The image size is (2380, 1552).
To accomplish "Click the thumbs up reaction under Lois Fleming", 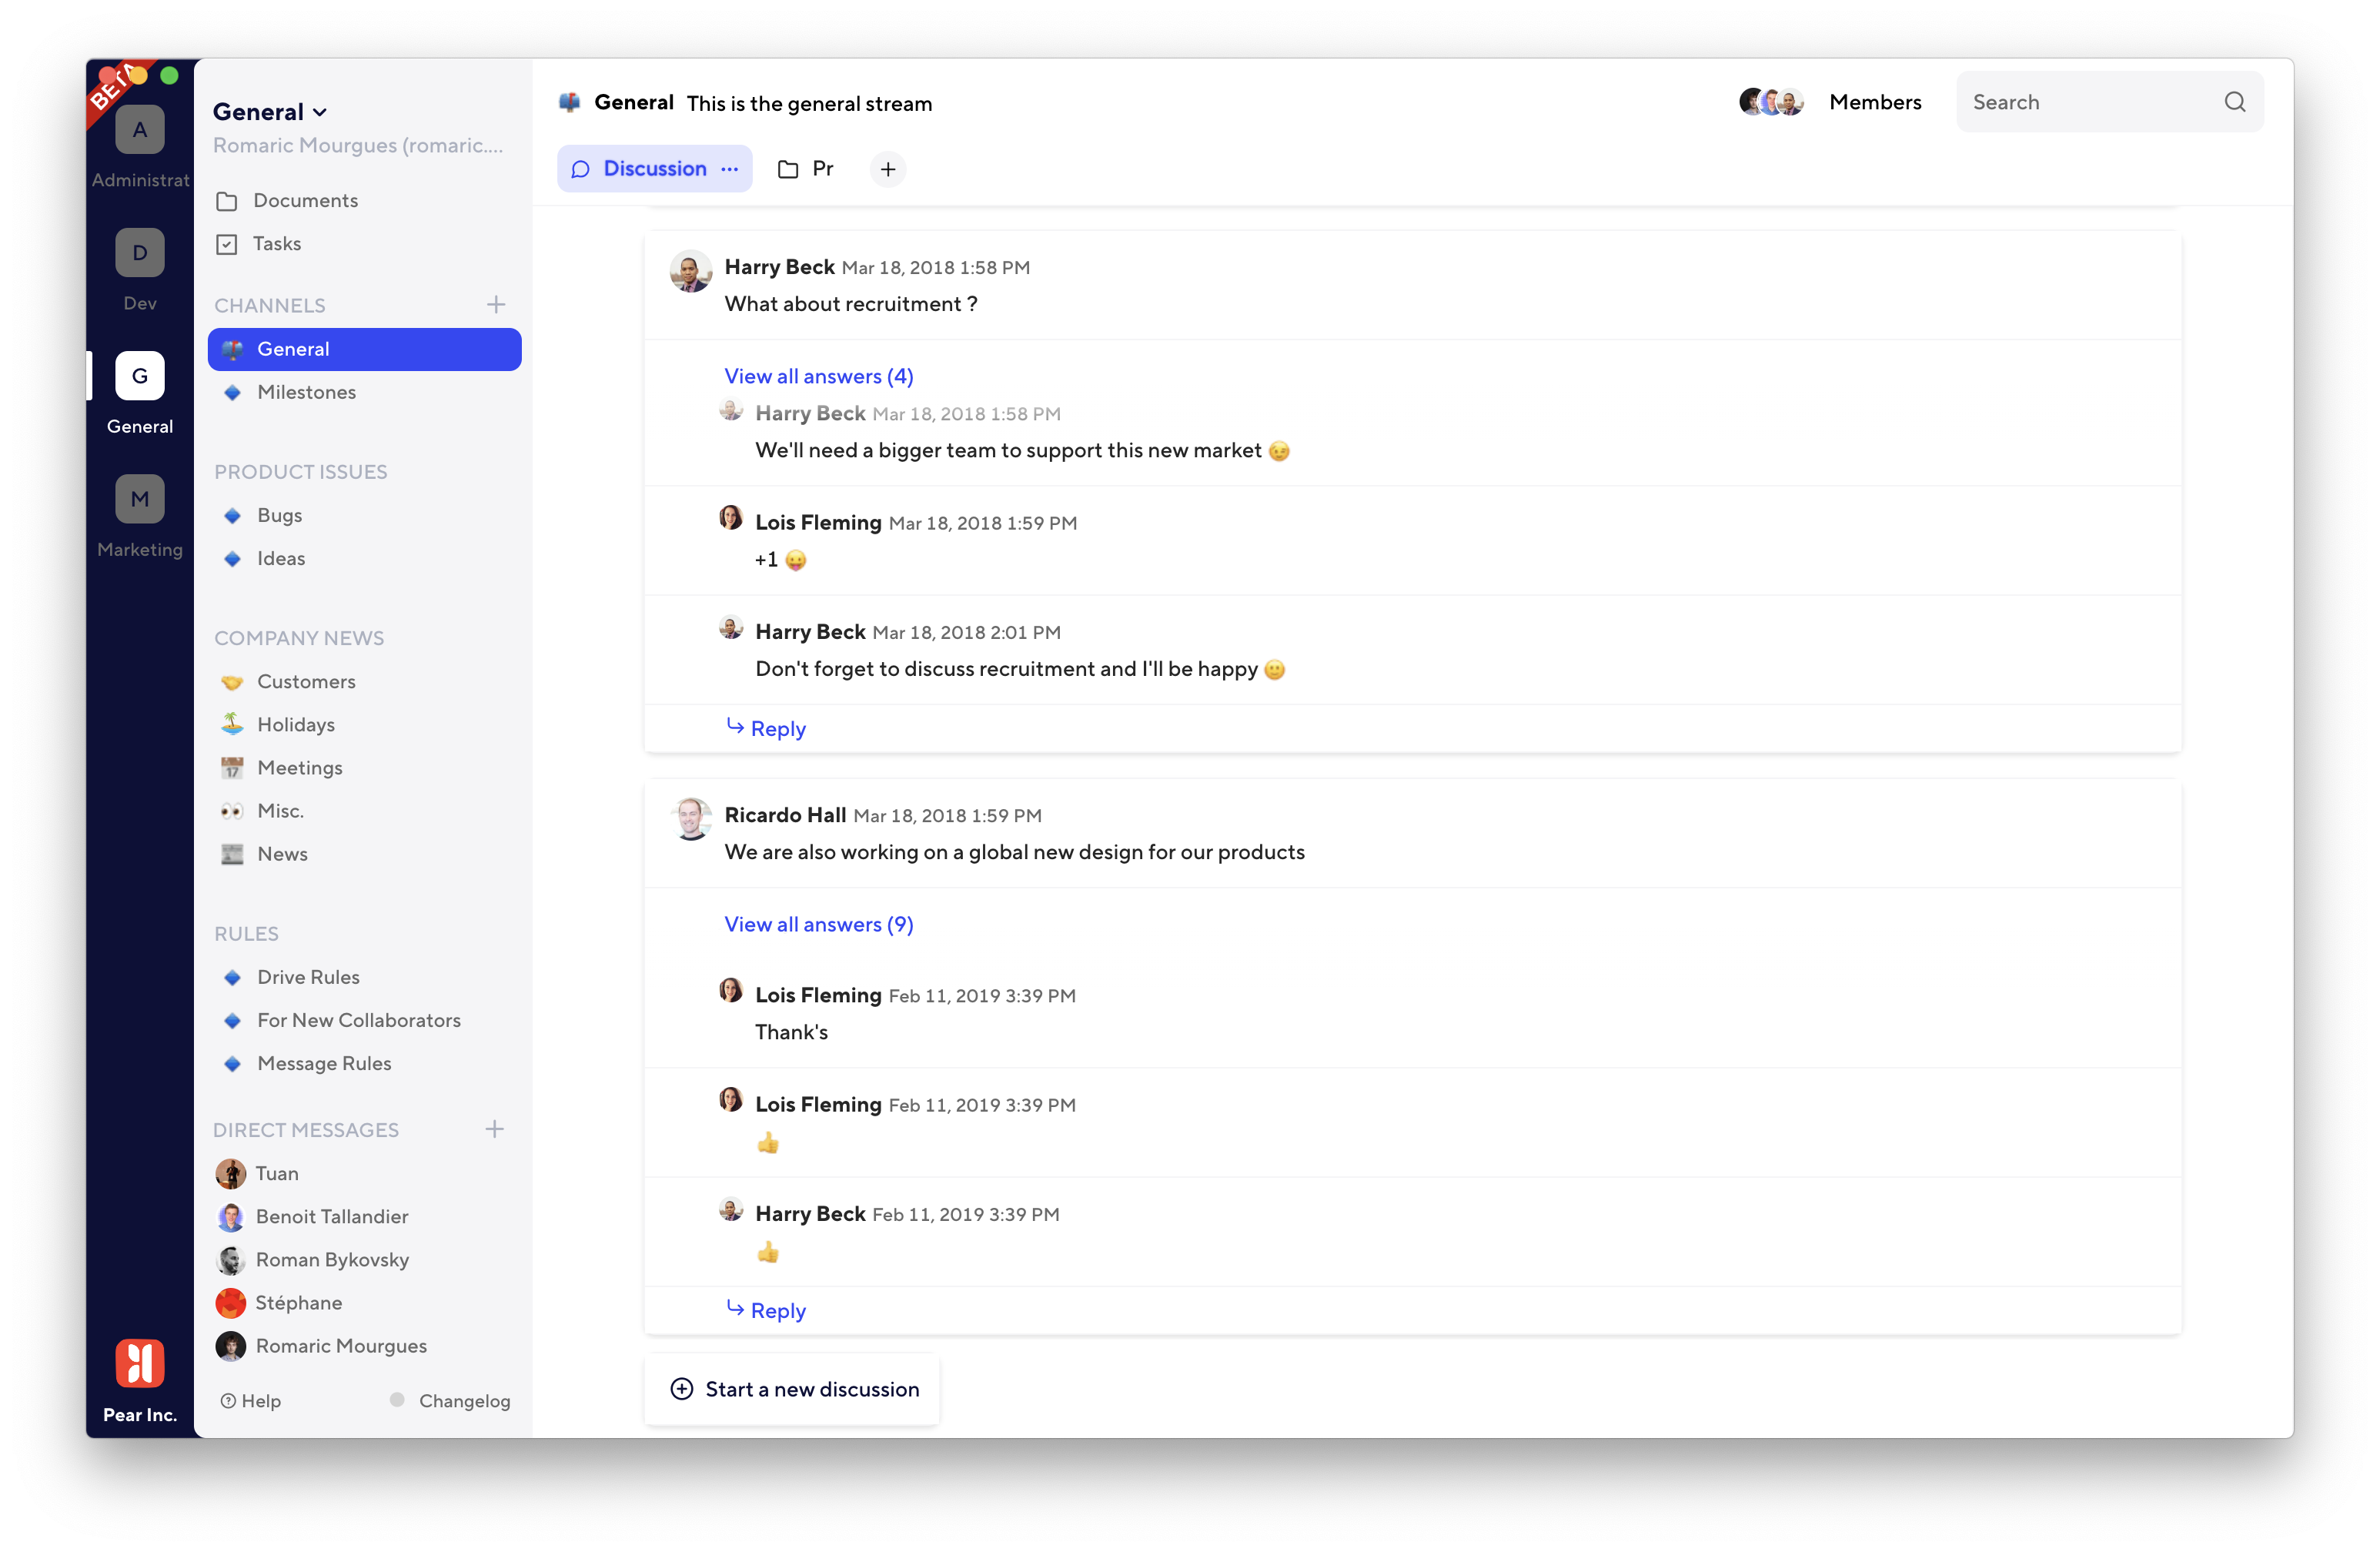I will (x=768, y=1143).
